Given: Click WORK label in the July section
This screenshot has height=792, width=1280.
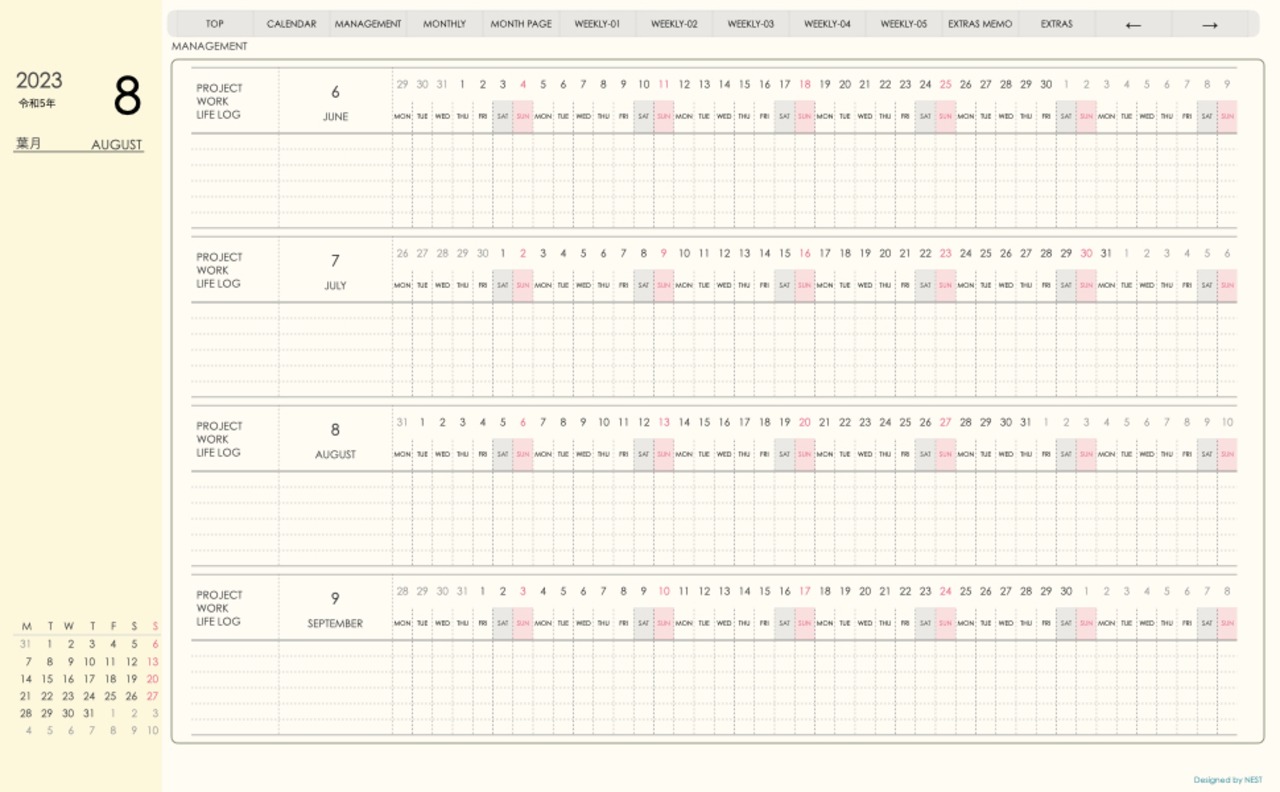Looking at the screenshot, I should (x=212, y=270).
